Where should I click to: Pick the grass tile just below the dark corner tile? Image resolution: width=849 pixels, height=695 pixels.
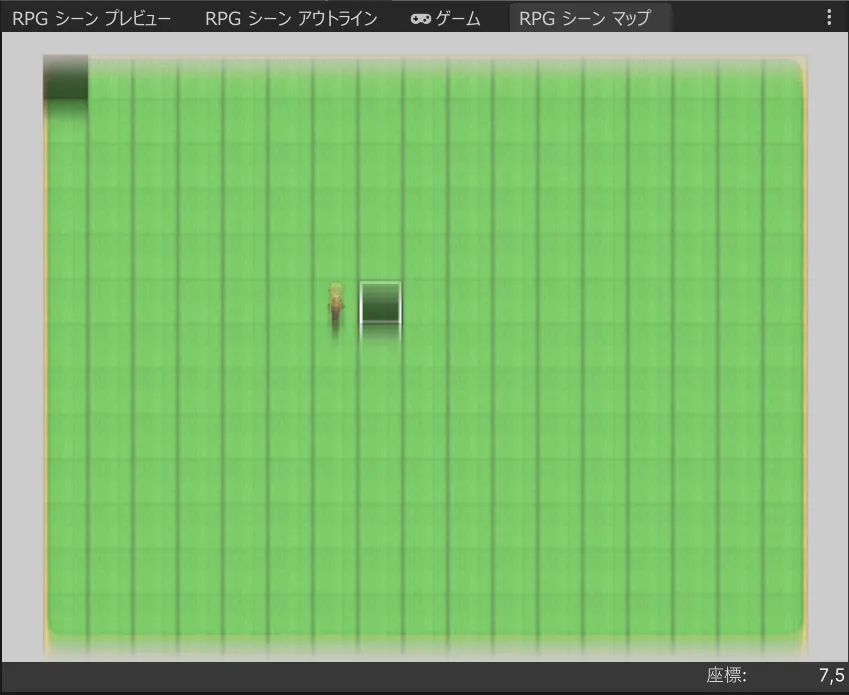coord(66,123)
